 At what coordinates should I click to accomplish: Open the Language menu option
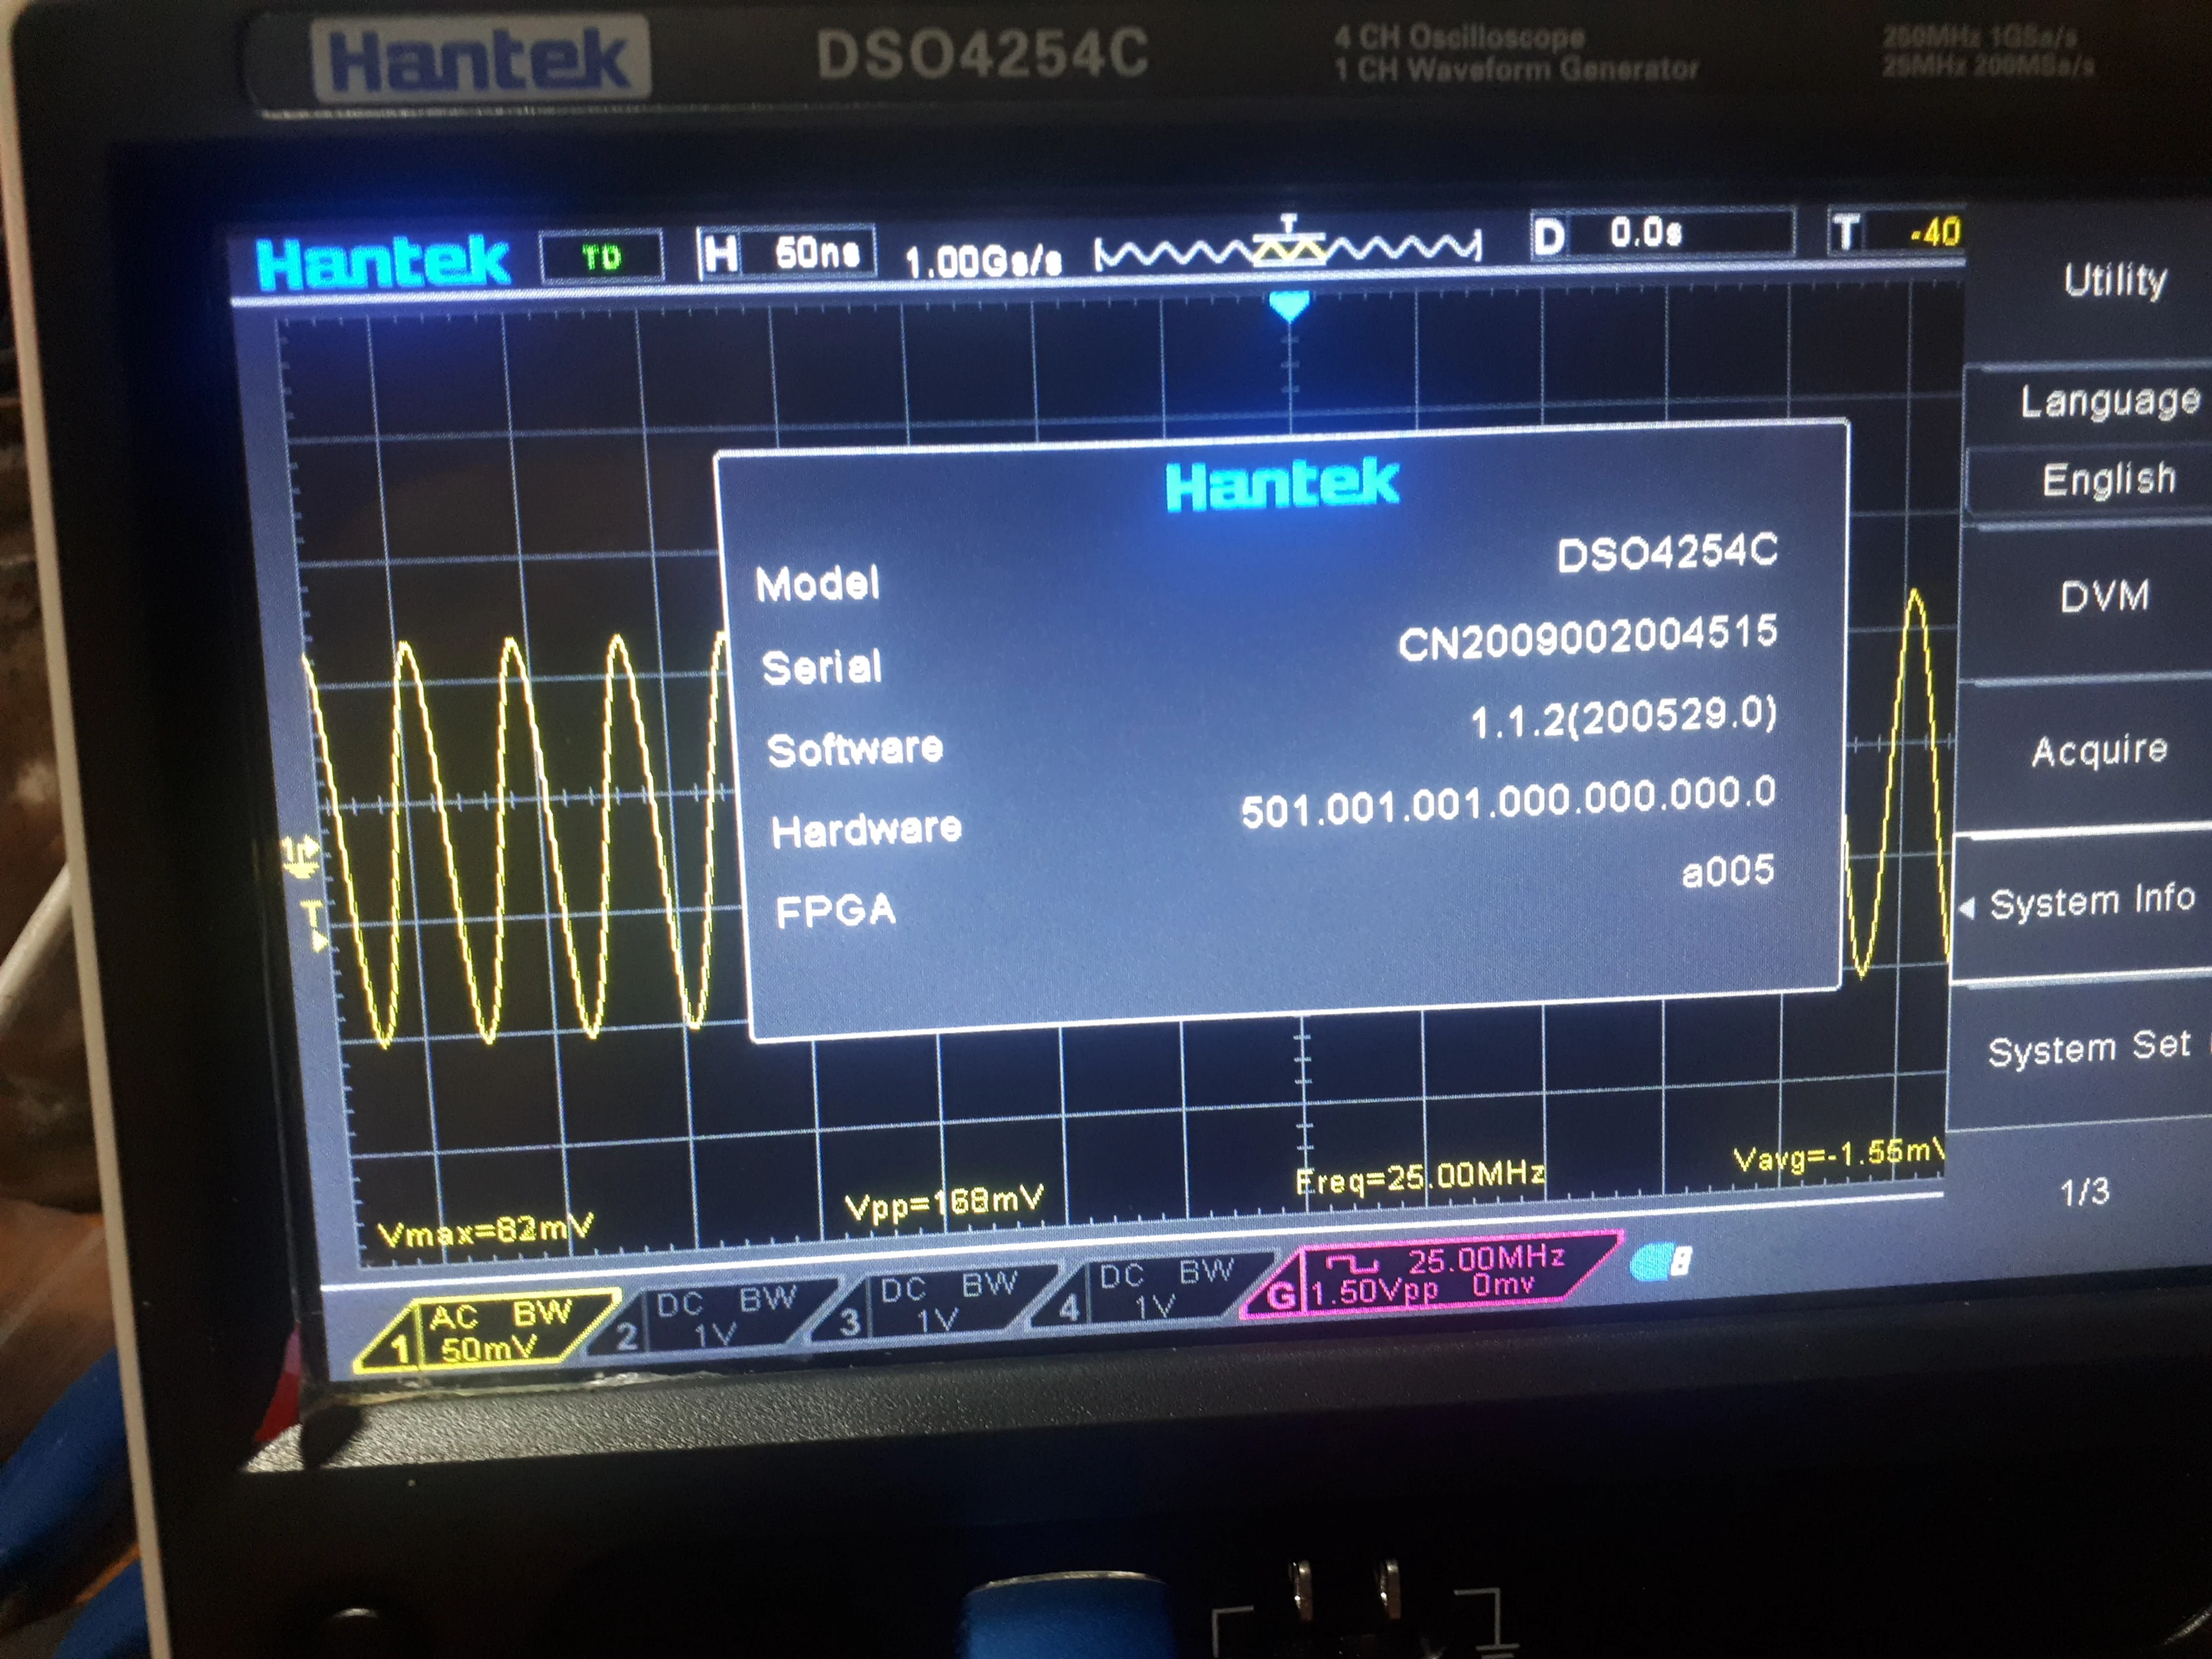click(2108, 401)
